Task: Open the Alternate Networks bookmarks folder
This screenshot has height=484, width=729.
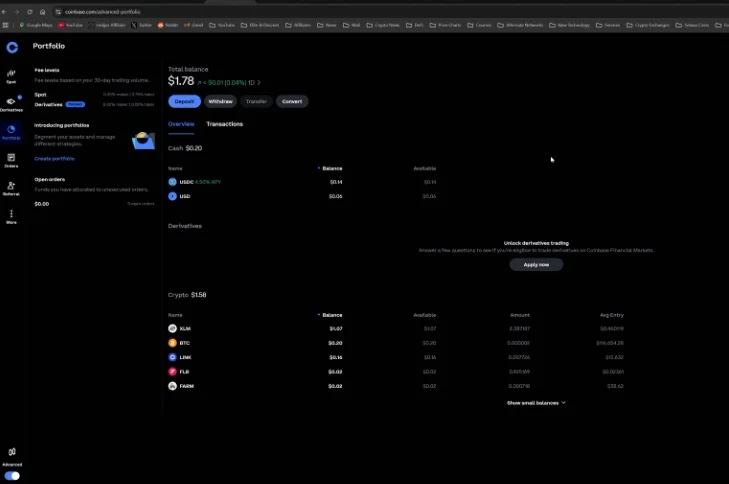Action: (x=520, y=25)
